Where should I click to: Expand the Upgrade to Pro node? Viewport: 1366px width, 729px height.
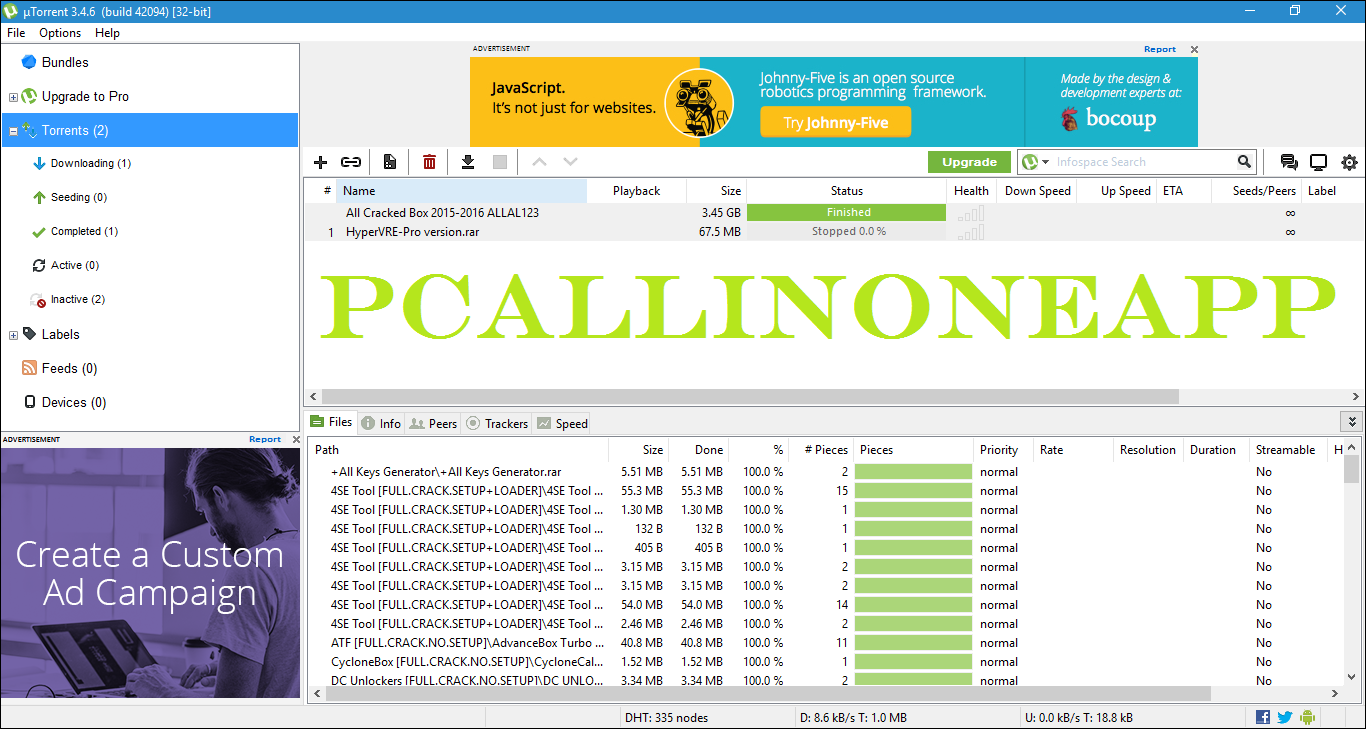click(x=13, y=97)
